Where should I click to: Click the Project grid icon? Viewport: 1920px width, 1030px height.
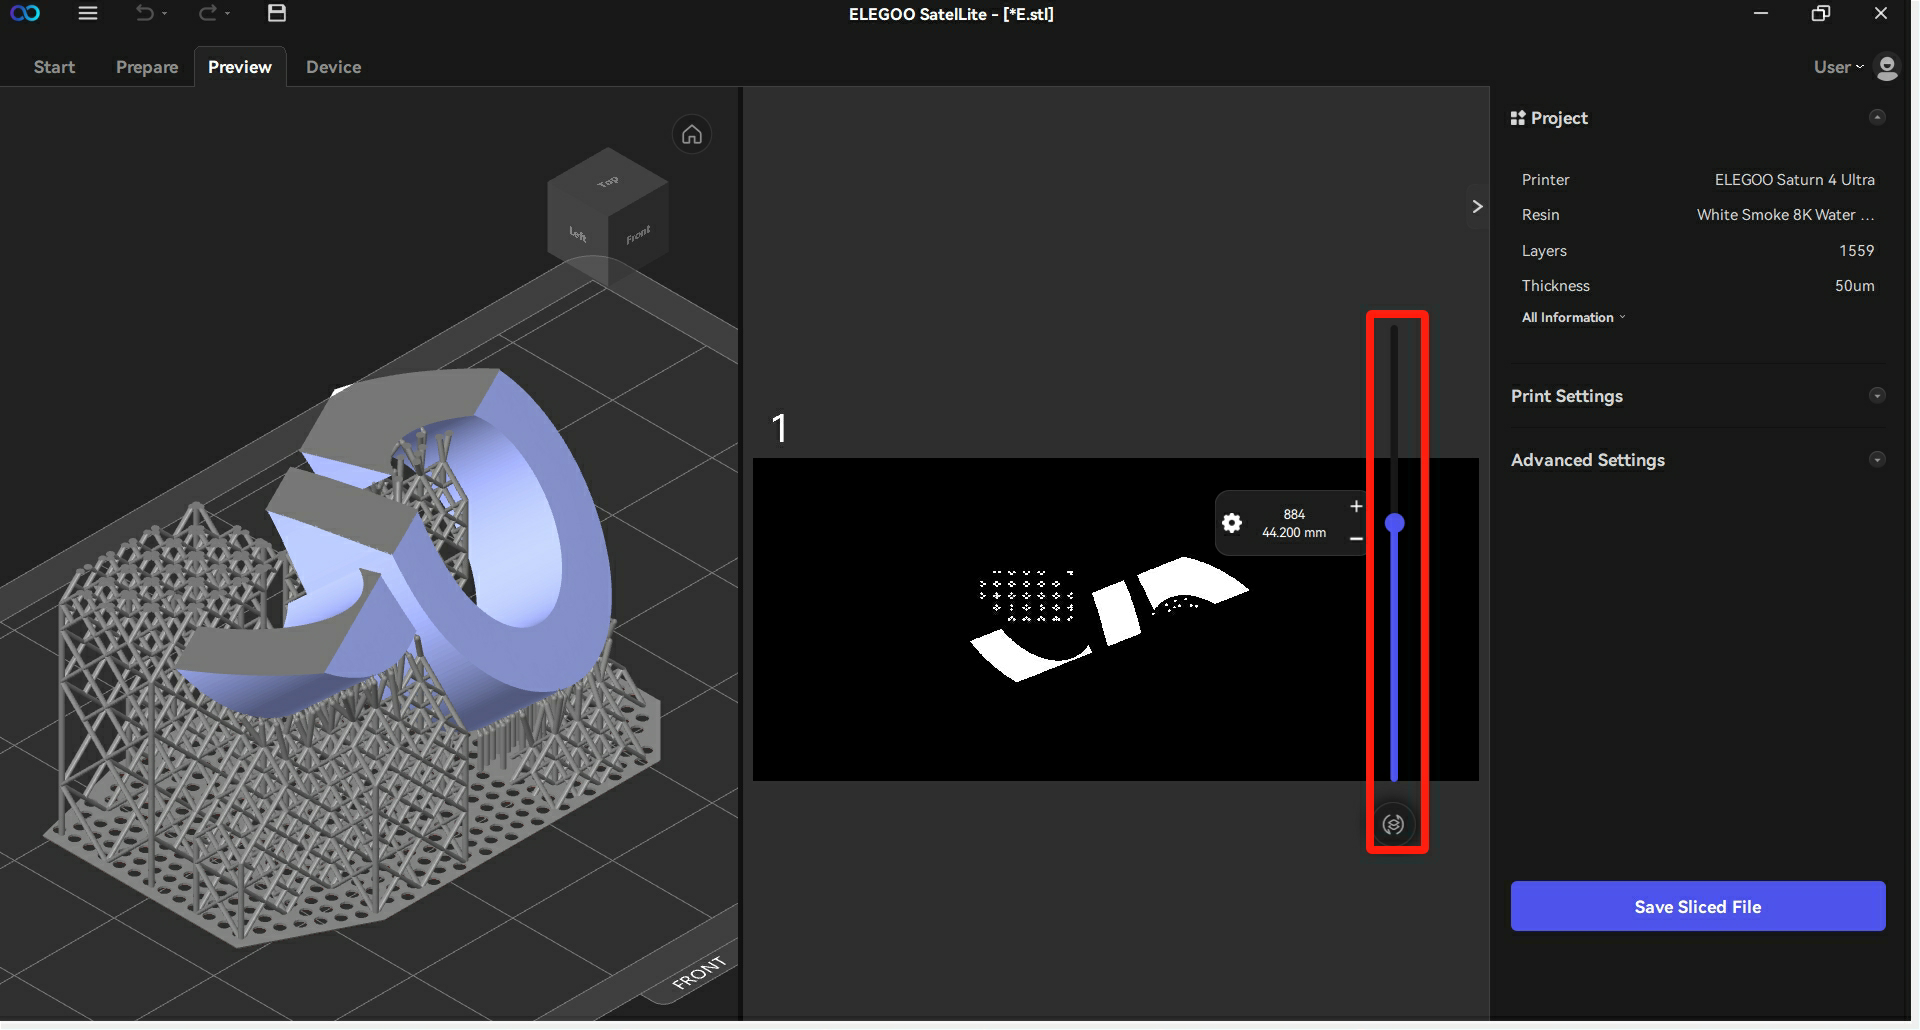(x=1518, y=118)
